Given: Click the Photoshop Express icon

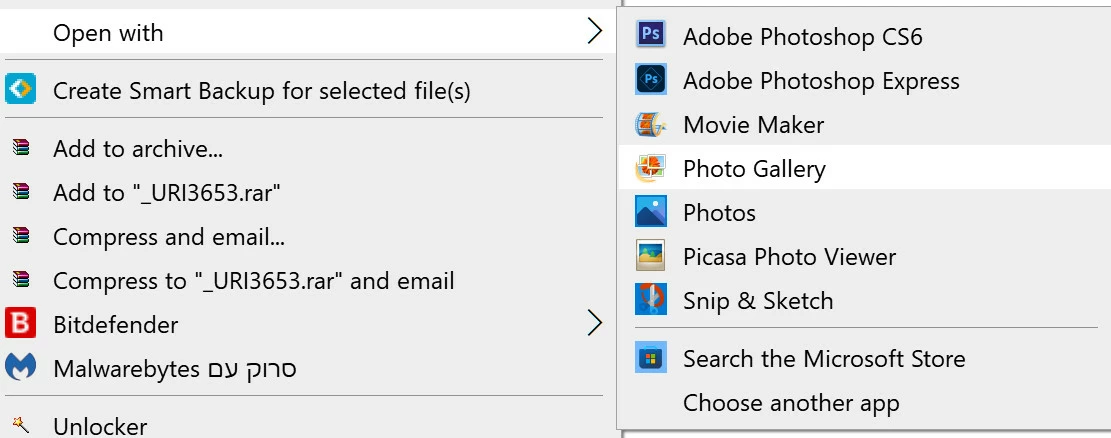Looking at the screenshot, I should click(651, 80).
